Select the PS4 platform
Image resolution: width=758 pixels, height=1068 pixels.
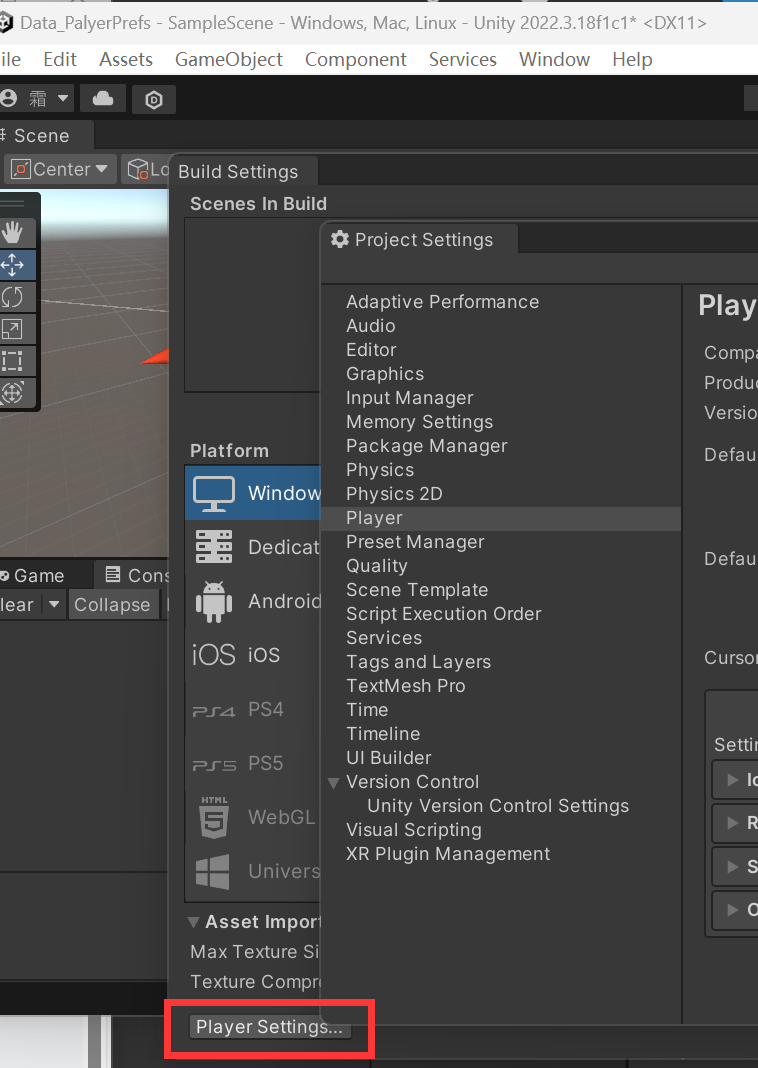pyautogui.click(x=253, y=709)
